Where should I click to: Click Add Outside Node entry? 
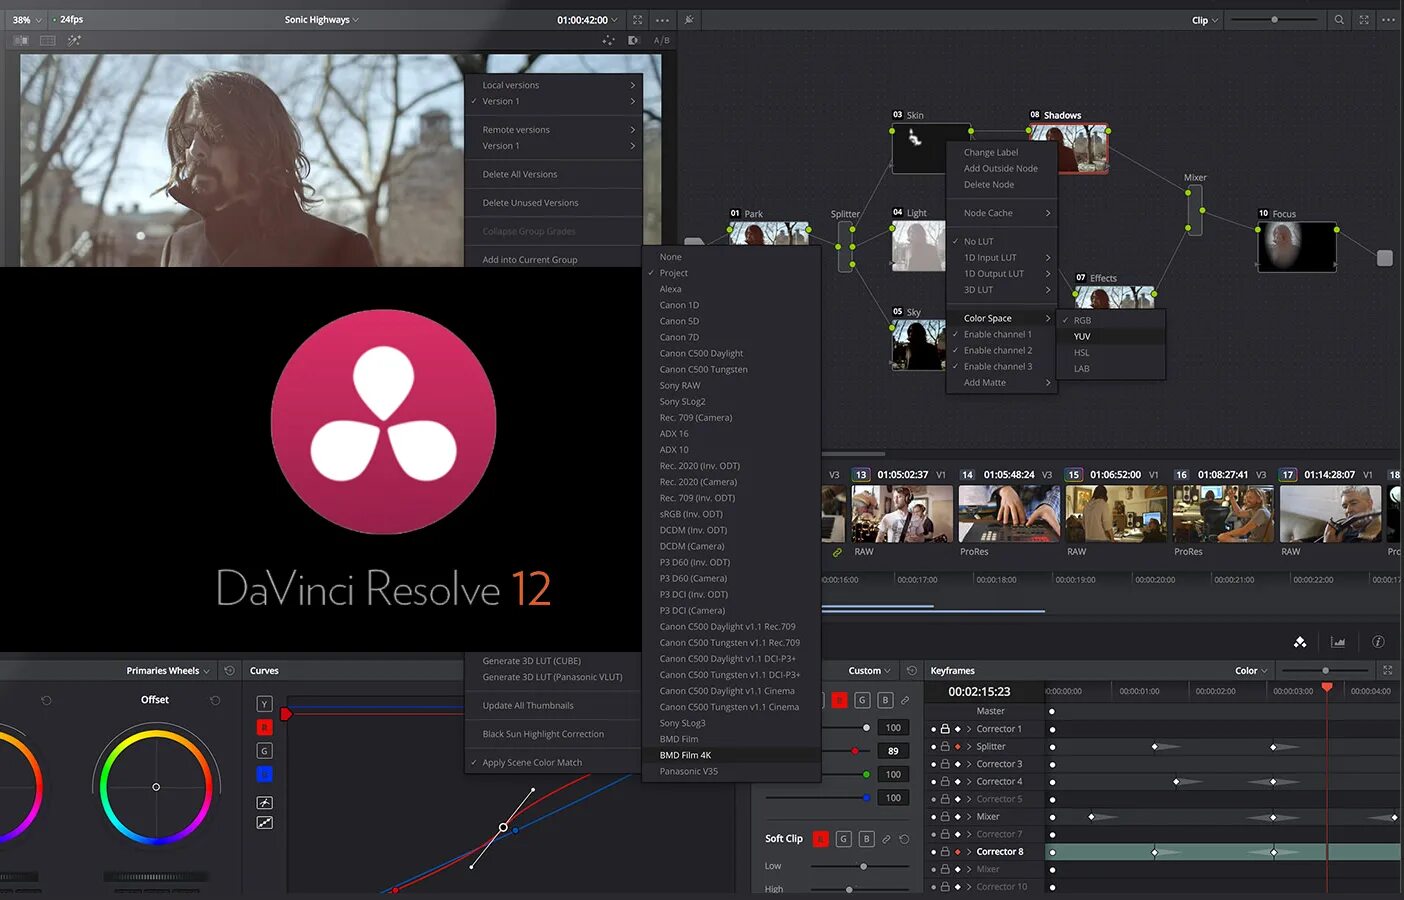[1001, 169]
